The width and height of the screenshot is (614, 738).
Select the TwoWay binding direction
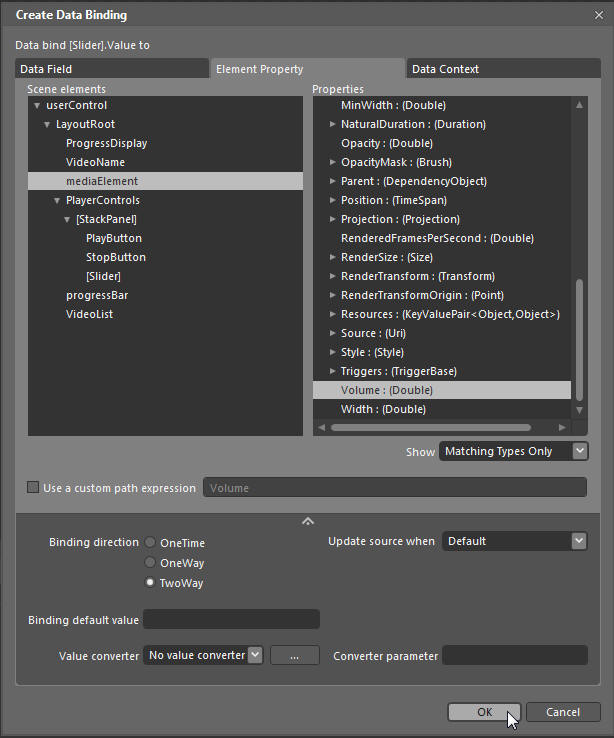[x=150, y=582]
